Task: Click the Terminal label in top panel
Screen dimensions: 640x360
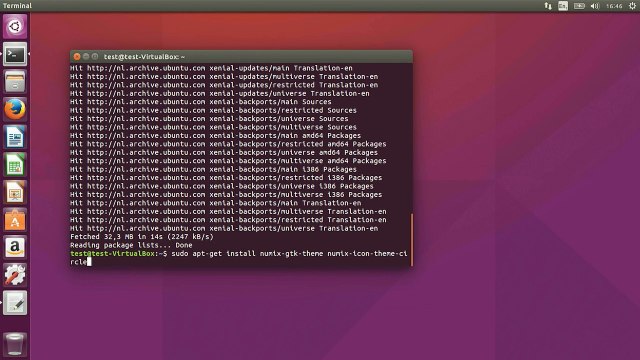Action: pyautogui.click(x=17, y=6)
